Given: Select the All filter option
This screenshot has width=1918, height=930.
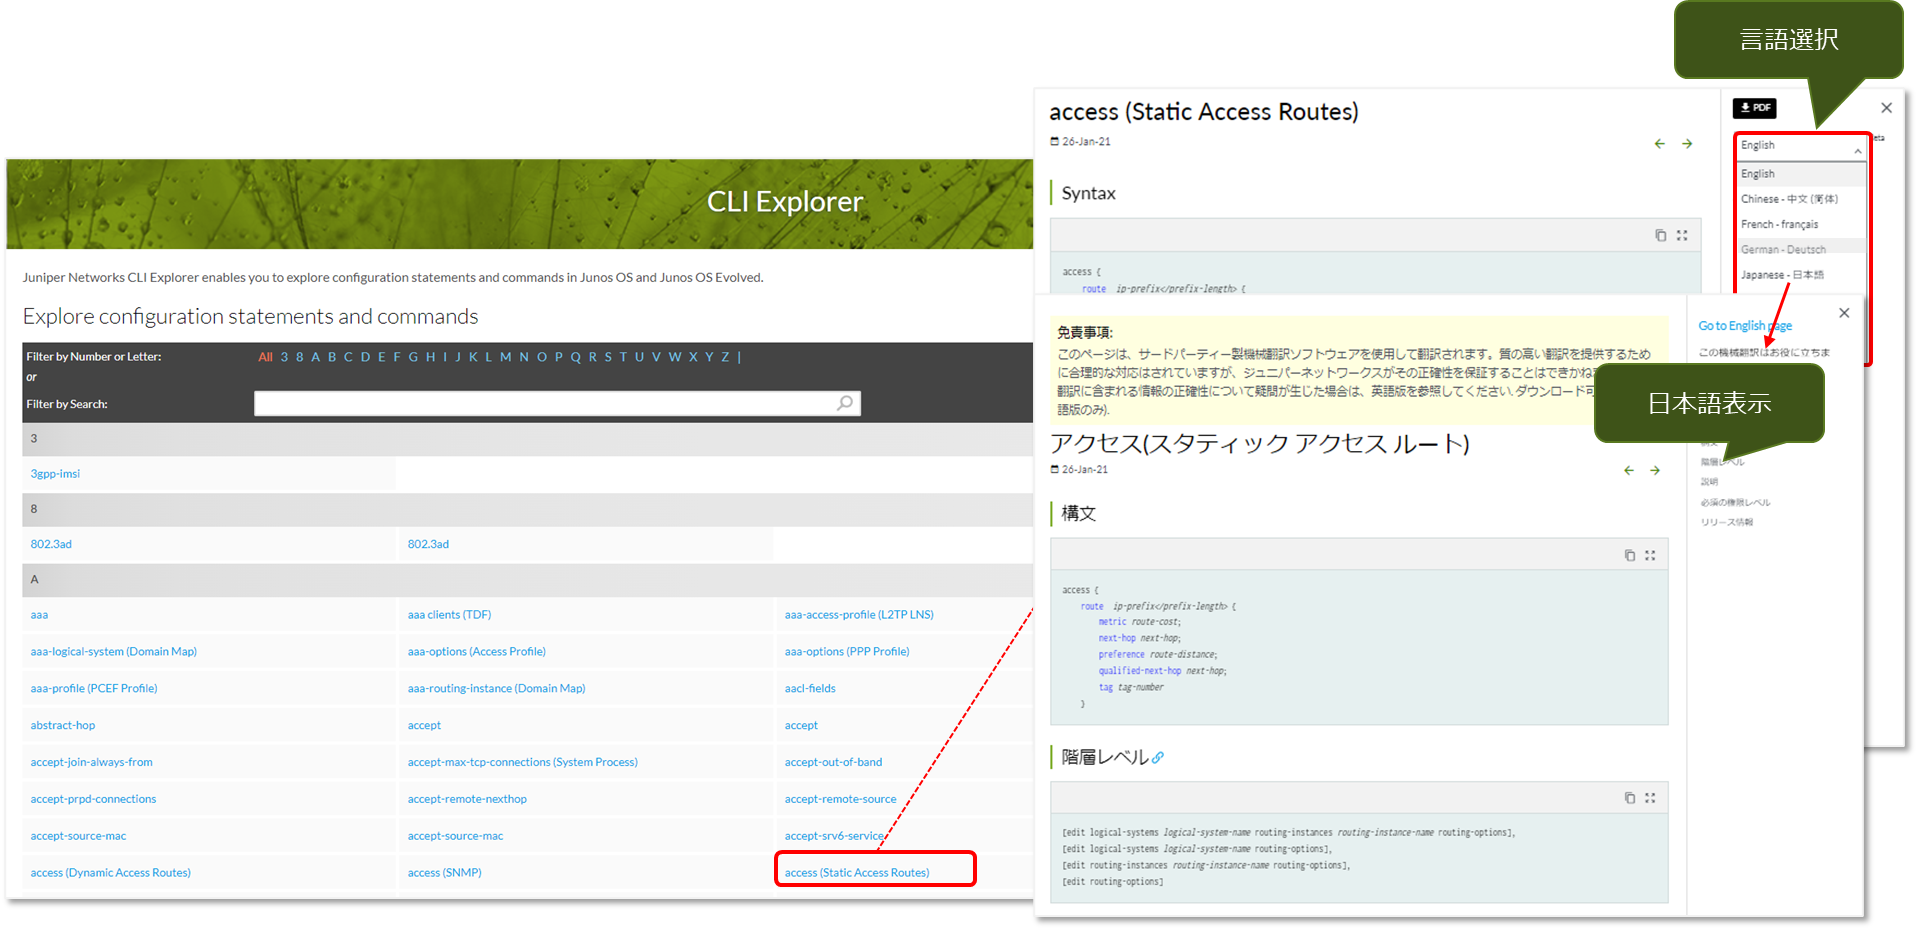Looking at the screenshot, I should tap(265, 356).
